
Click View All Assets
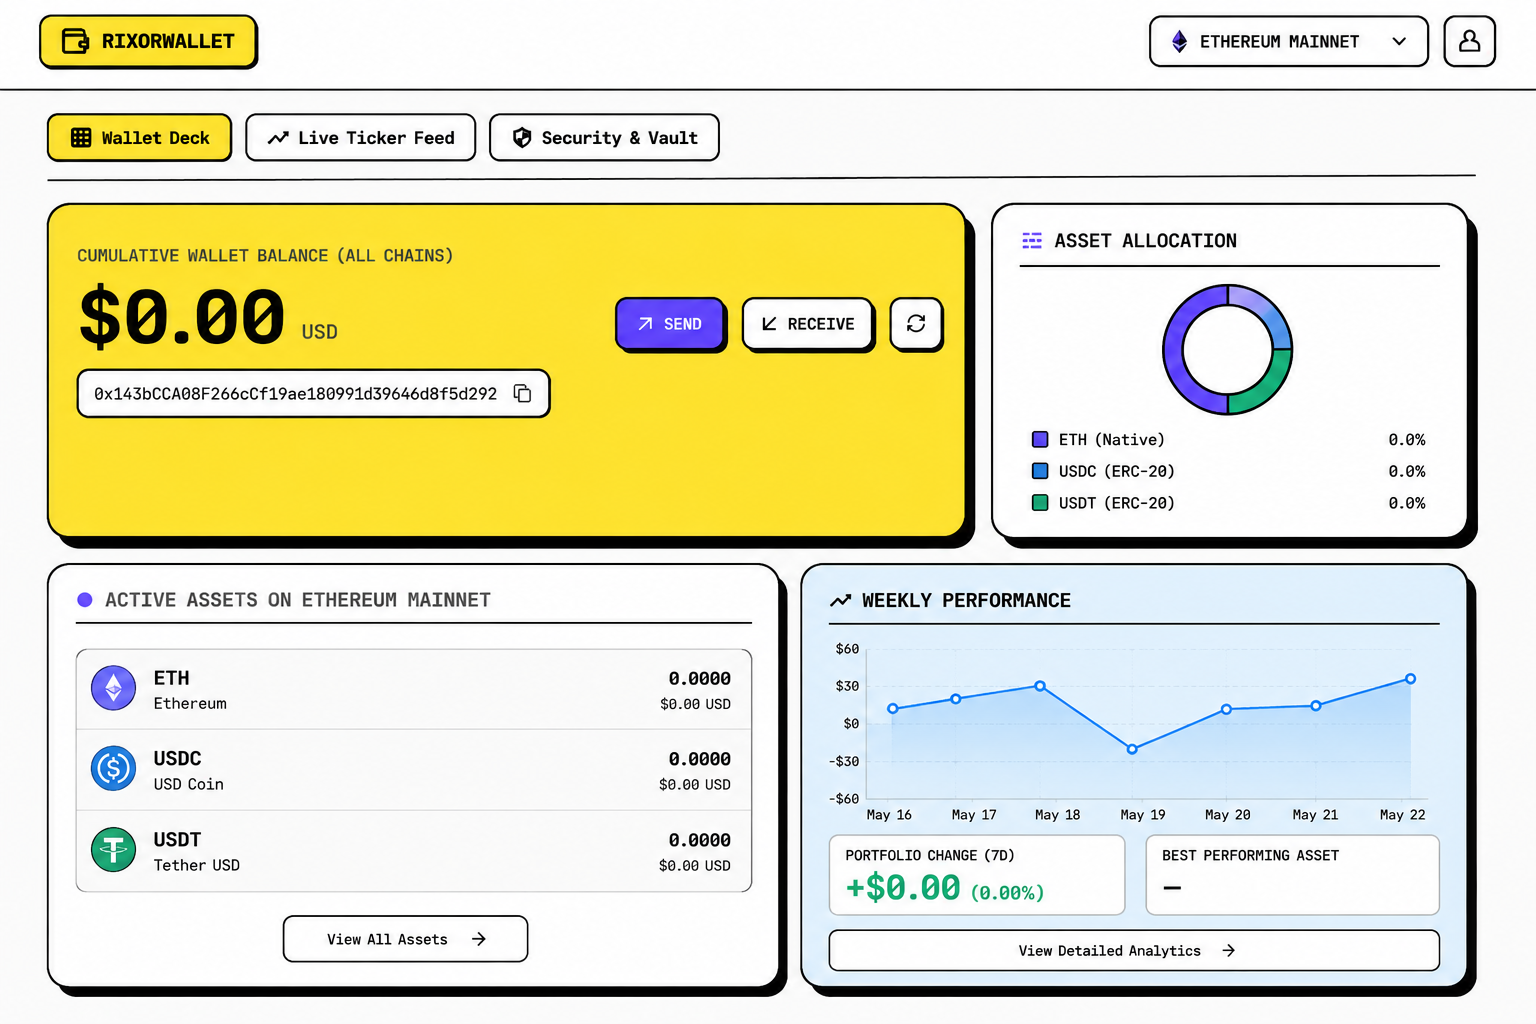[x=405, y=939]
